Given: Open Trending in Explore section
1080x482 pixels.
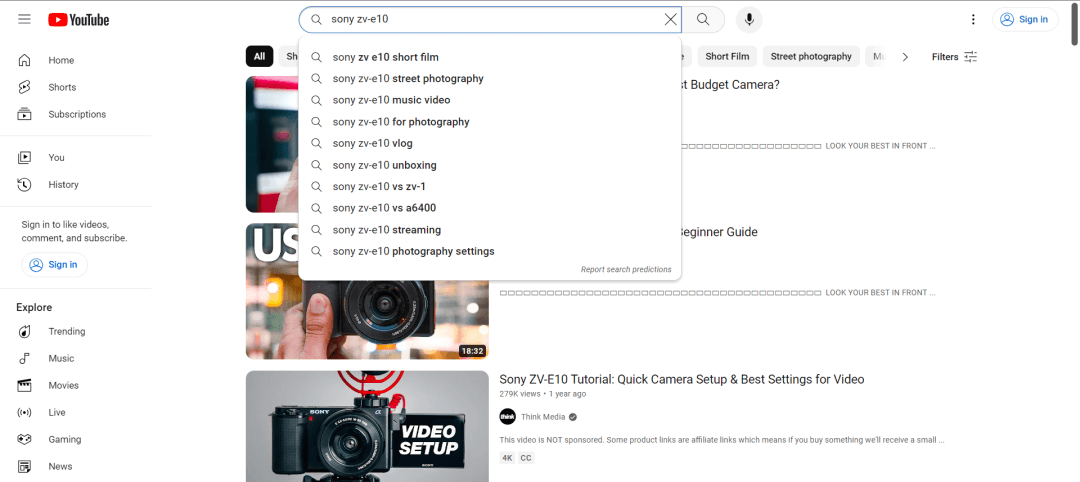Looking at the screenshot, I should pos(67,331).
